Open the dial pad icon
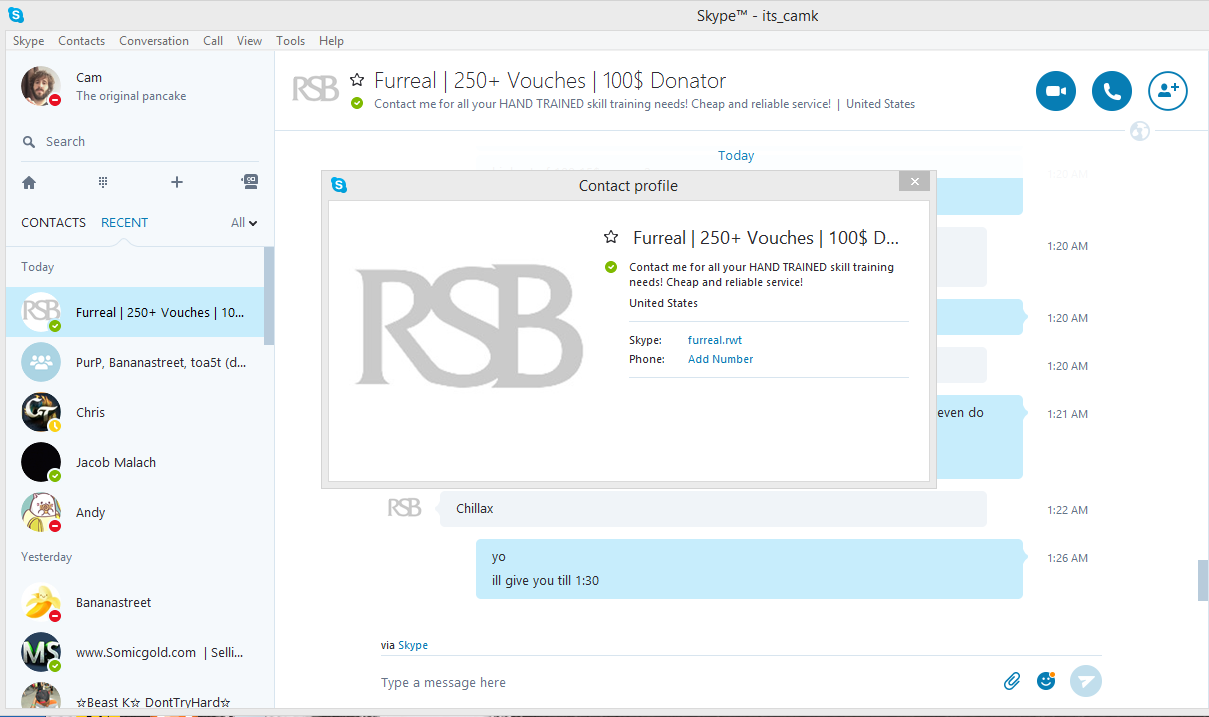This screenshot has width=1209, height=717. point(103,182)
